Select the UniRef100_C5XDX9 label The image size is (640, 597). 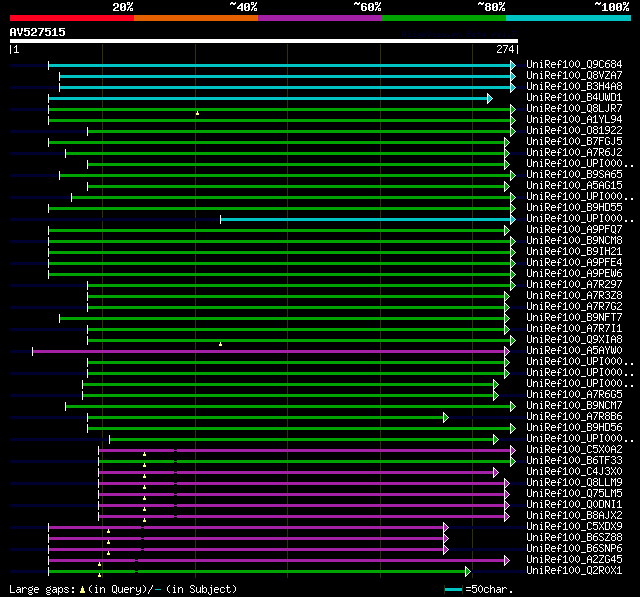[574, 527]
